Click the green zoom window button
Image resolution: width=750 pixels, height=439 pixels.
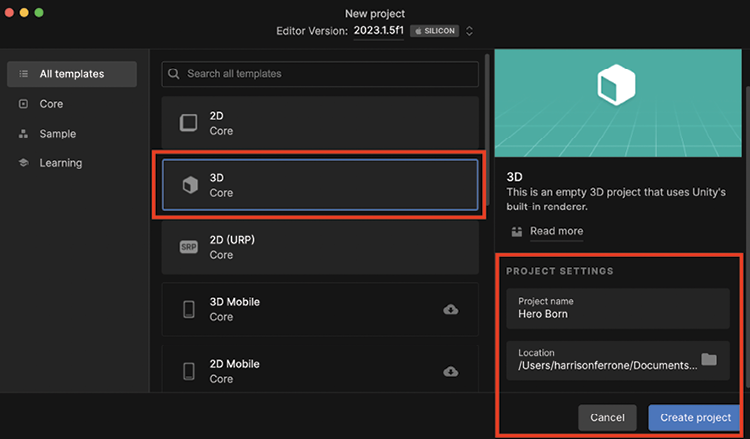(39, 12)
